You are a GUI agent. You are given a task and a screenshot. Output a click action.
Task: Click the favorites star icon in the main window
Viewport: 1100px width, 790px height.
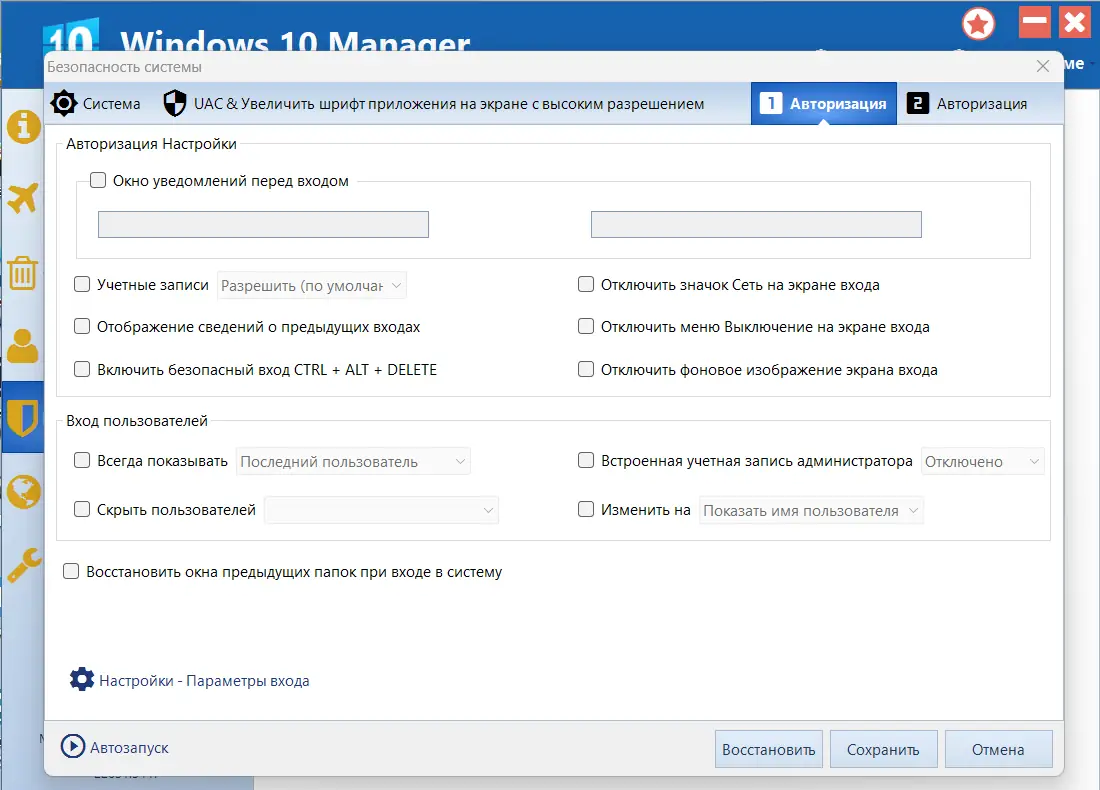978,25
